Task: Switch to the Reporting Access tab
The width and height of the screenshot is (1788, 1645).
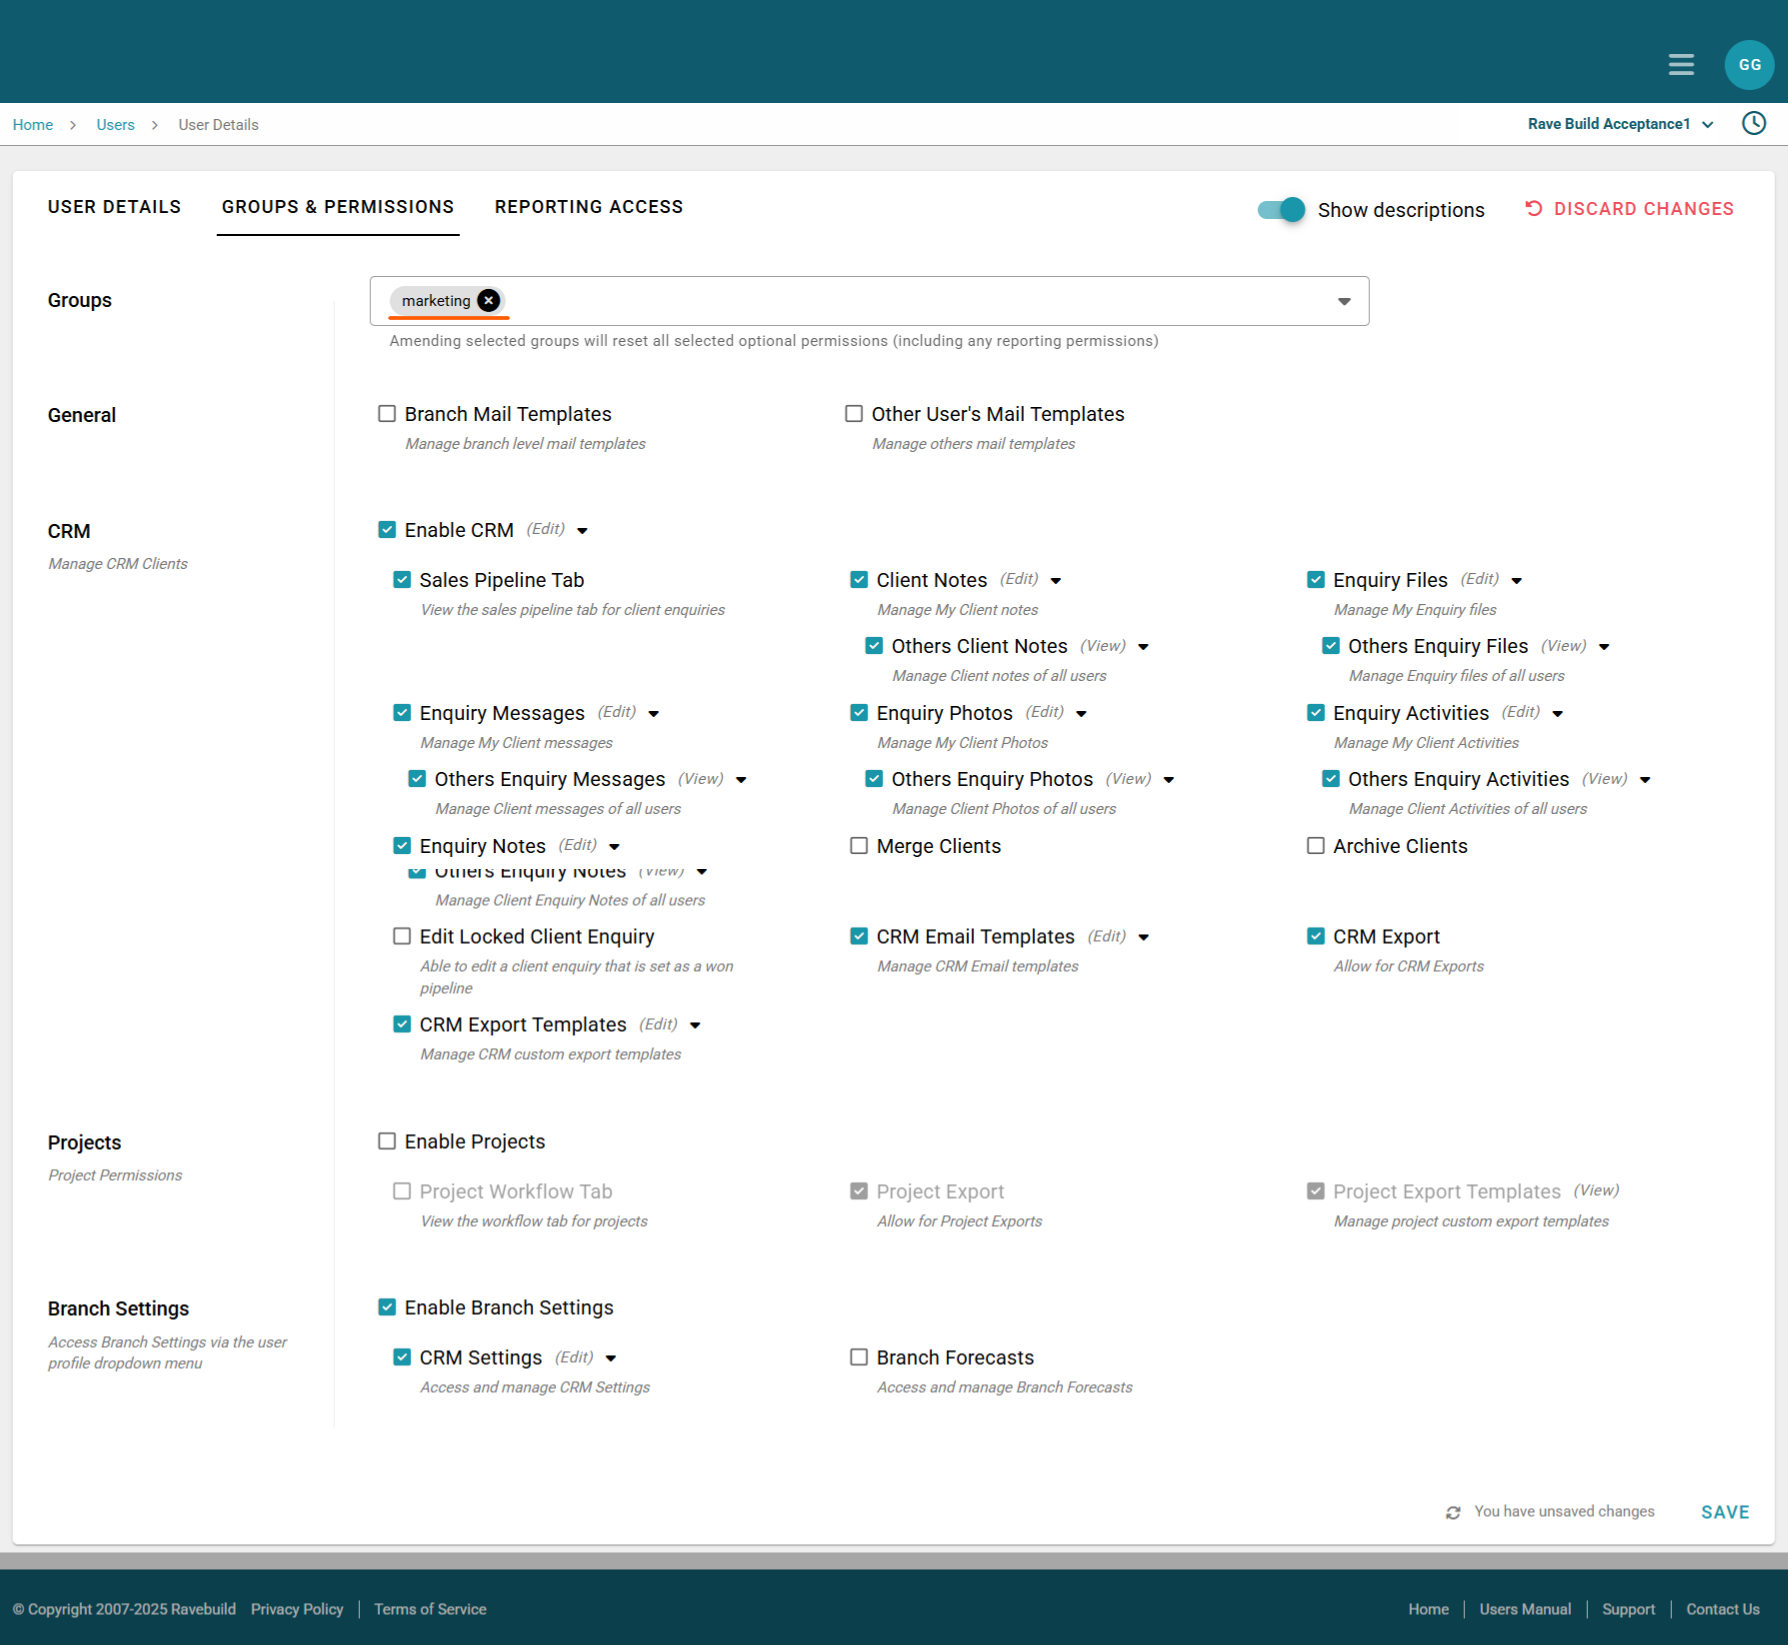Action: 589,207
